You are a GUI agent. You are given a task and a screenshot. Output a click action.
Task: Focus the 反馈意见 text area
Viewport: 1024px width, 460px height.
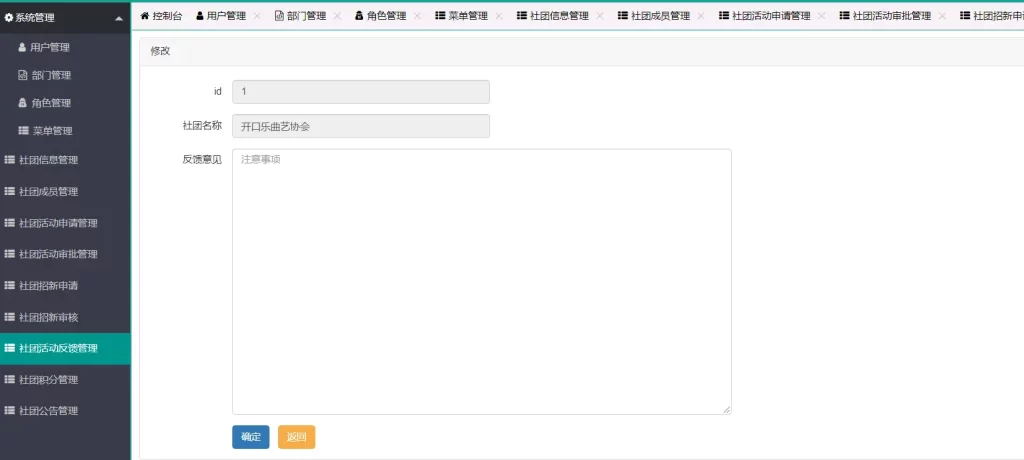[482, 282]
